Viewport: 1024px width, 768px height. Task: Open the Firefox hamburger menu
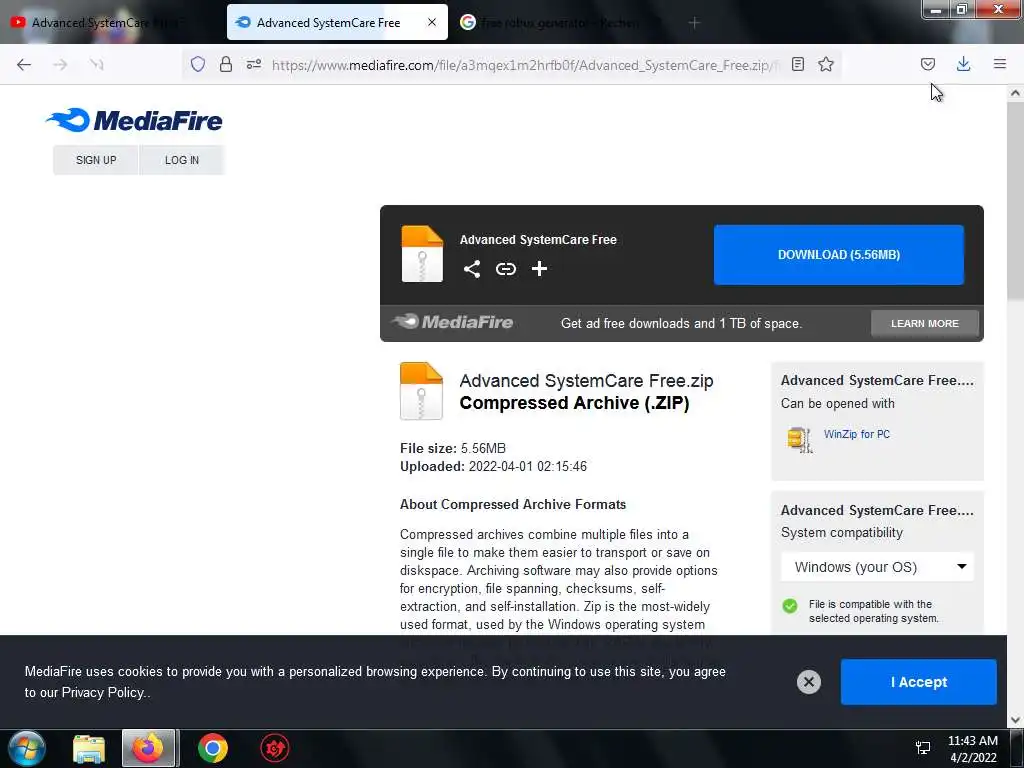pyautogui.click(x=999, y=64)
